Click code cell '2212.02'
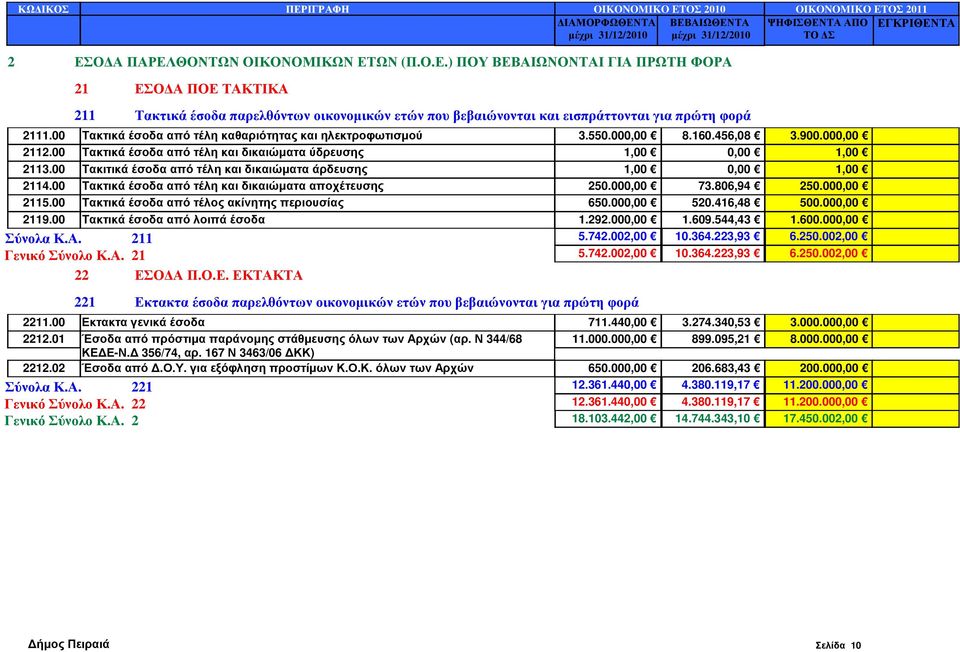Screen dimensions: 960x652 pos(43,369)
